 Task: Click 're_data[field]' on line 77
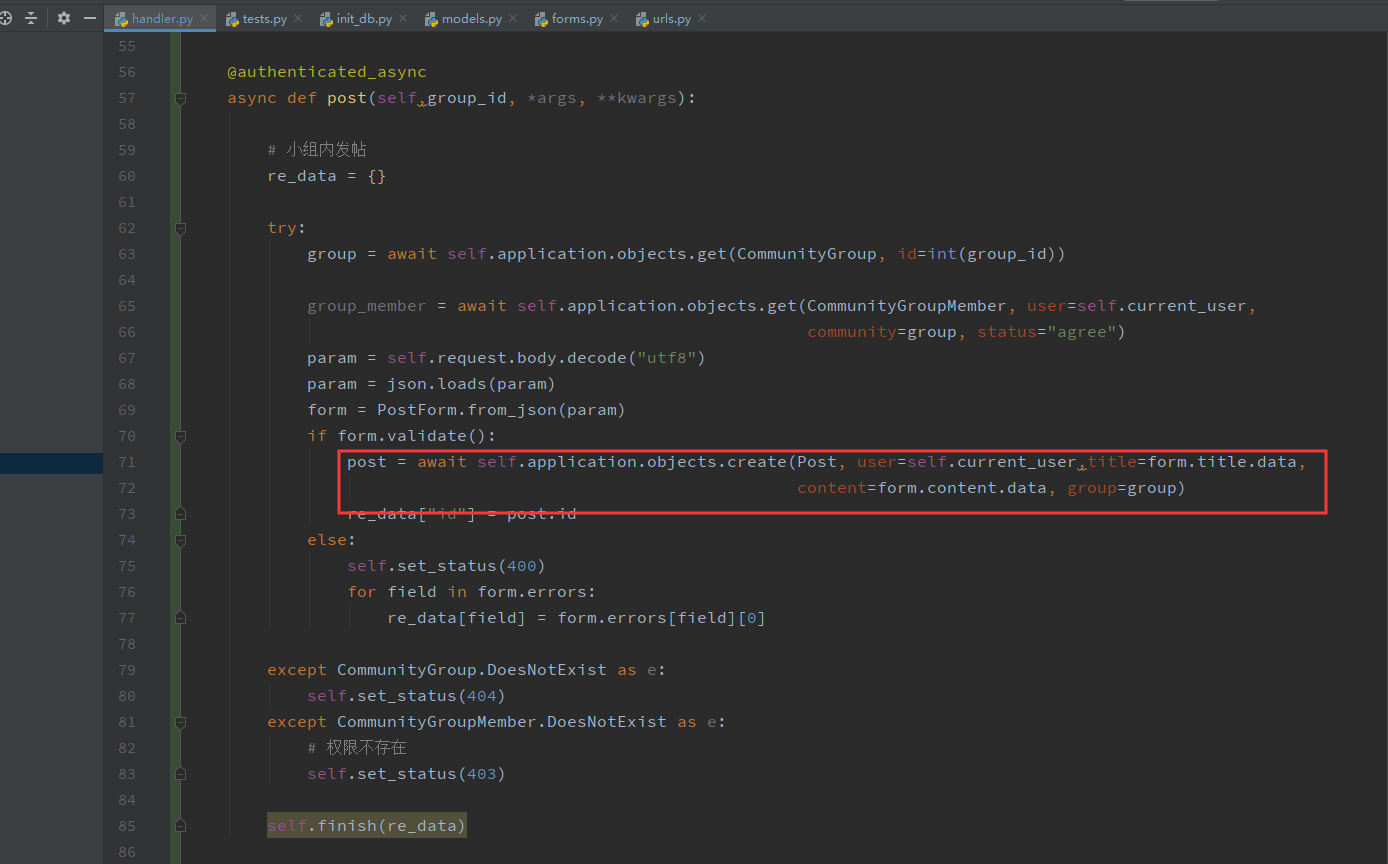click(457, 618)
